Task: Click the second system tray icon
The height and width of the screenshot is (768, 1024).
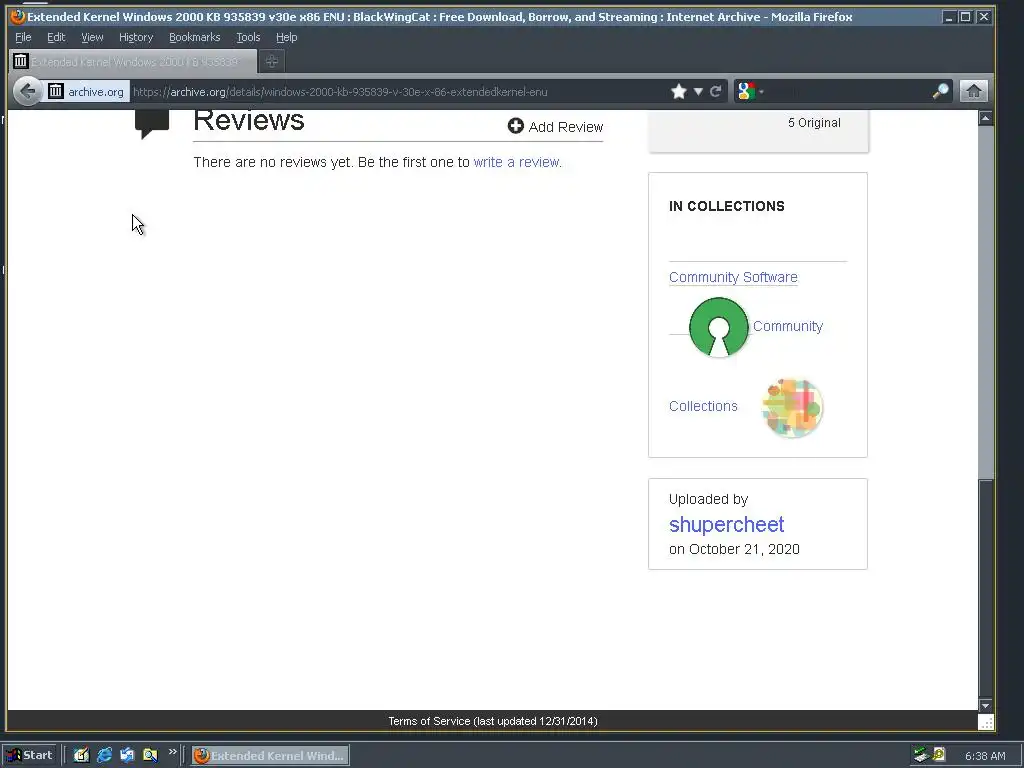Action: click(x=939, y=755)
